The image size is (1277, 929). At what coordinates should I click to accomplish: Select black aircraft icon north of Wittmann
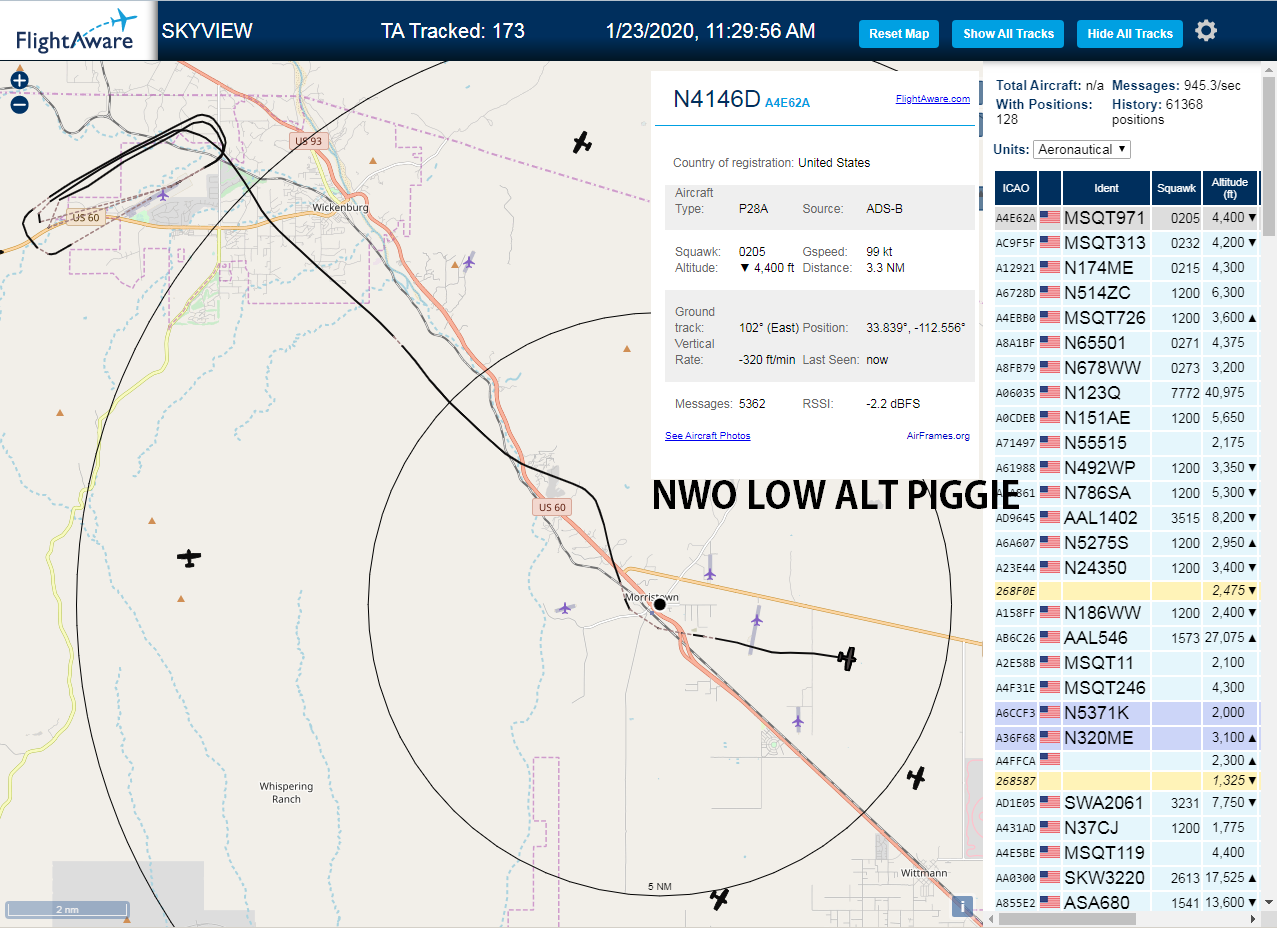click(916, 777)
